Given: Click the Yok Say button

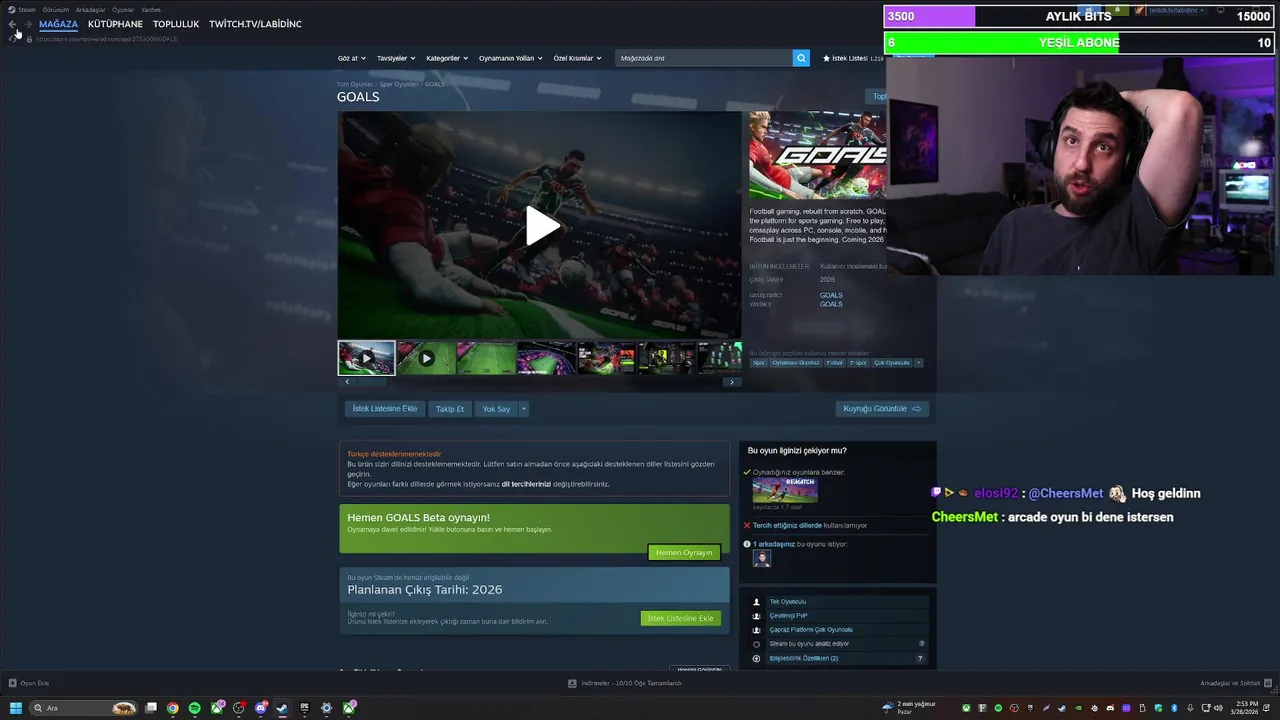Looking at the screenshot, I should (x=496, y=409).
